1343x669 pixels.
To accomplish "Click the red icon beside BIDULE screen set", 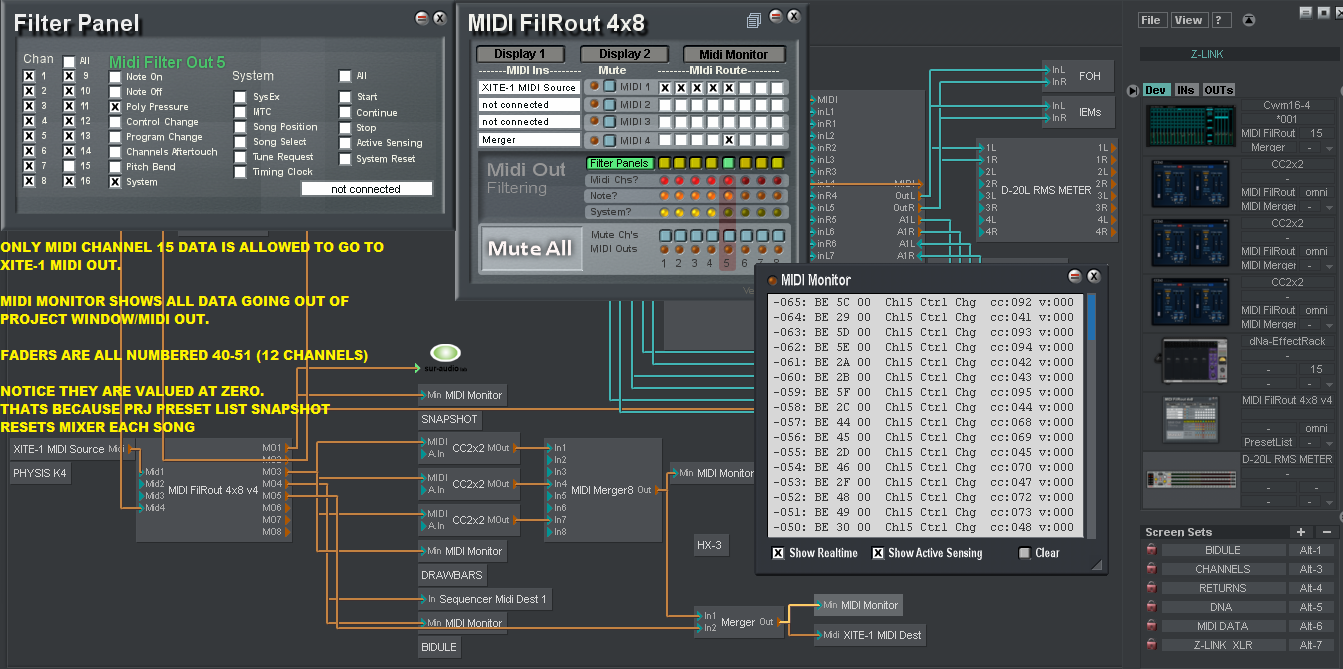I will coord(1150,549).
